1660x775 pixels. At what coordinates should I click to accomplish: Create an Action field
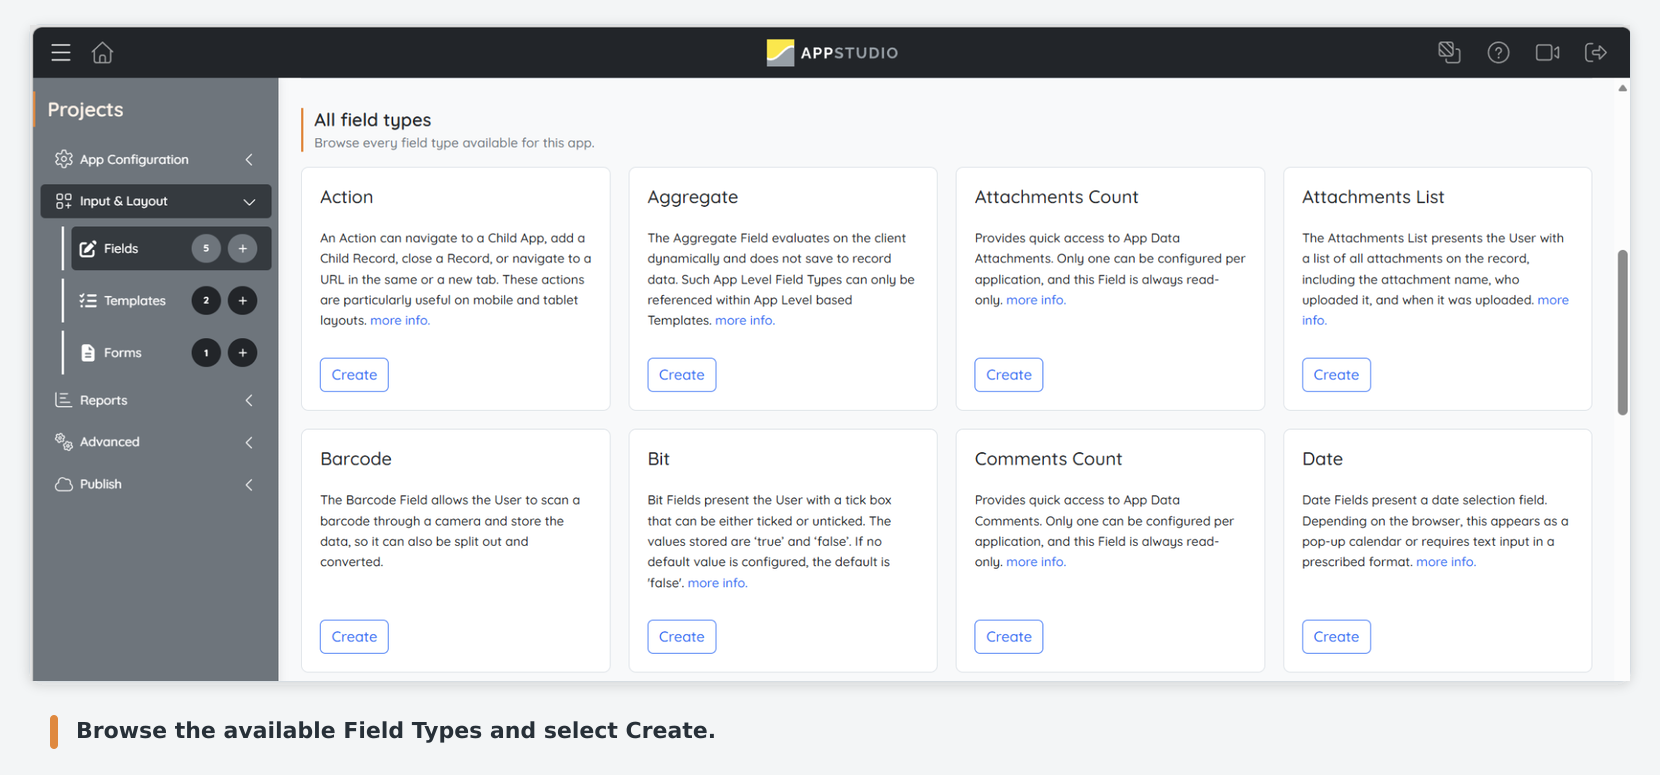click(354, 375)
